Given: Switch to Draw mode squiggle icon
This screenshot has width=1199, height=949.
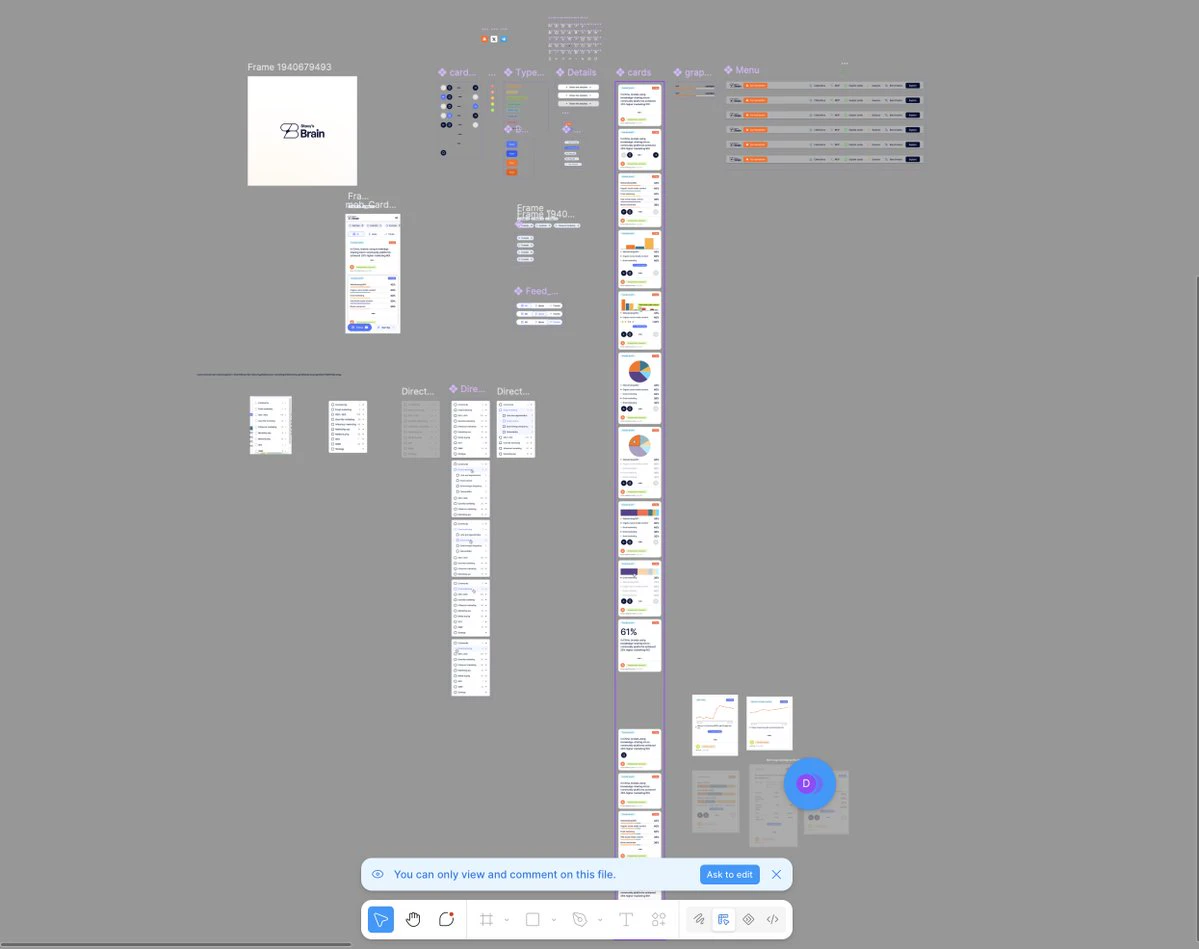Looking at the screenshot, I should point(699,919).
